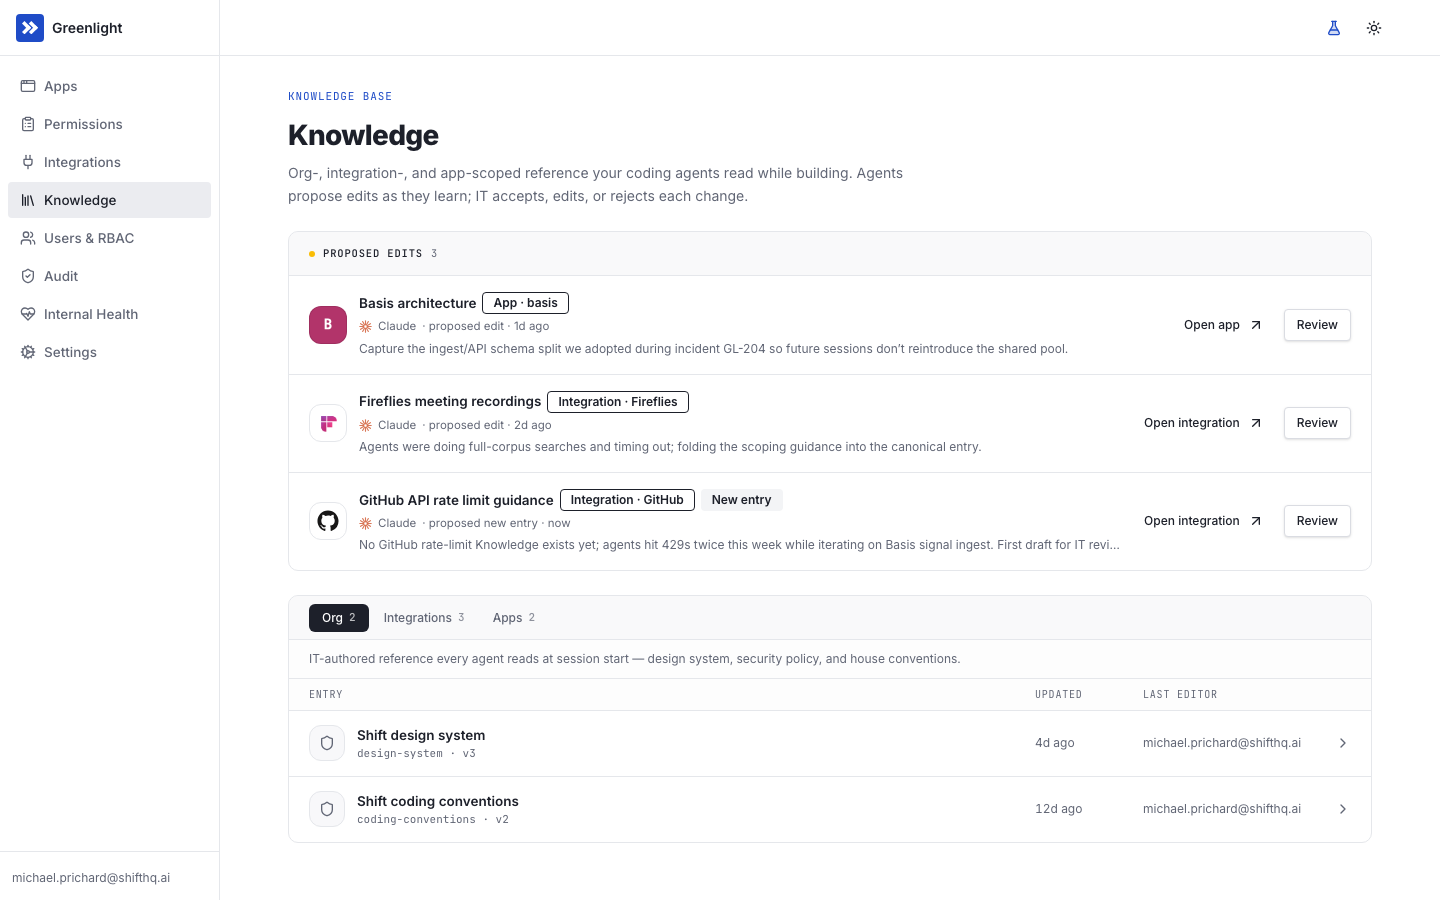Click the Basis app avatar icon
The height and width of the screenshot is (900, 1440).
pos(328,325)
